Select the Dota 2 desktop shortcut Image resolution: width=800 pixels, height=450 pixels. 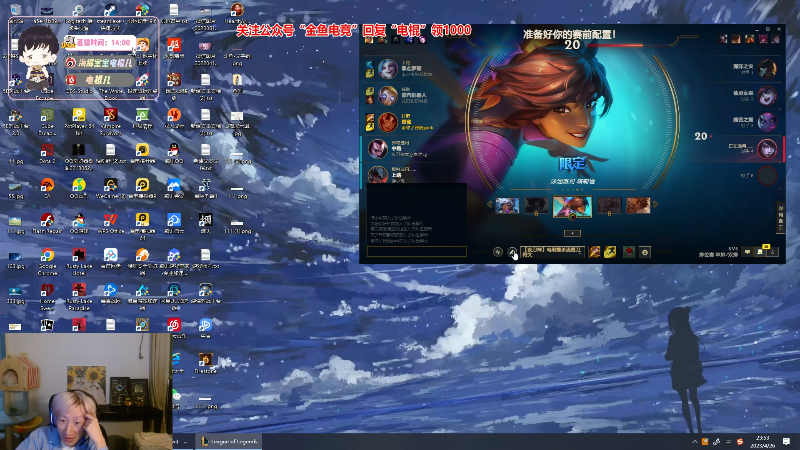coord(47,153)
